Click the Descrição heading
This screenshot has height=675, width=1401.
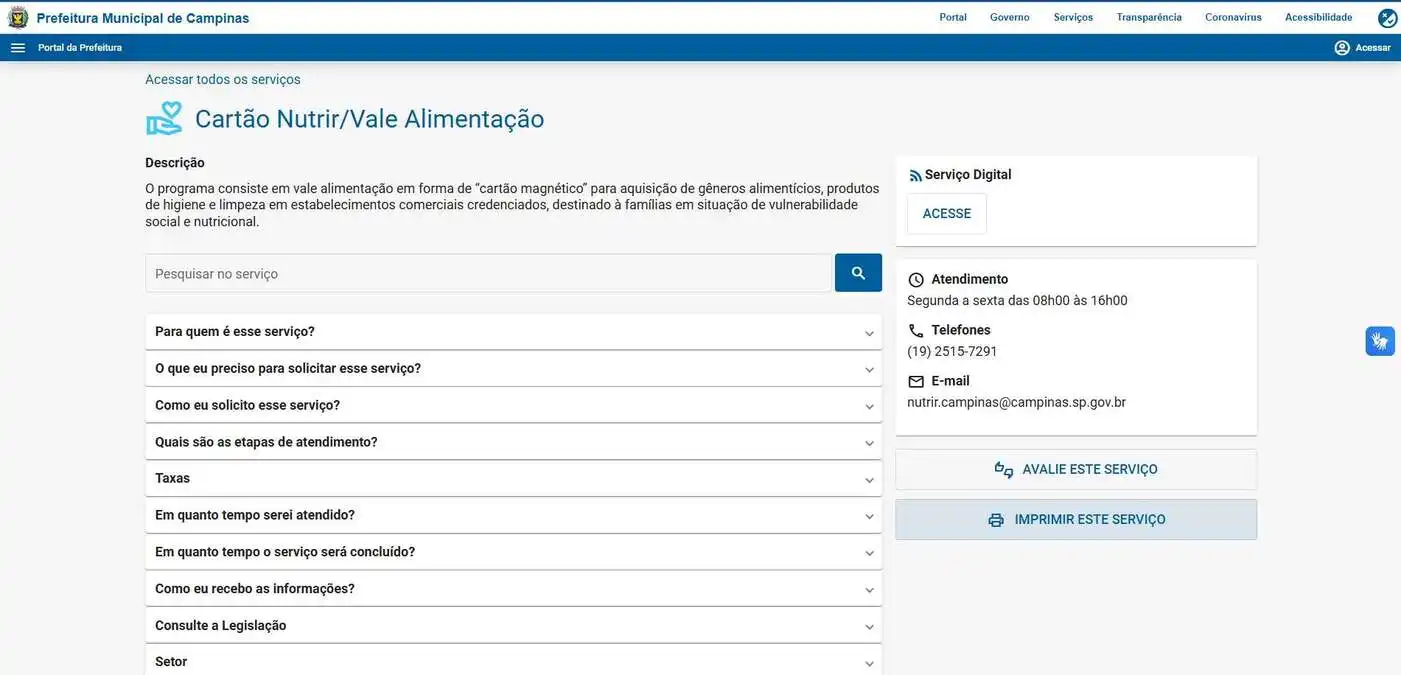(x=175, y=162)
